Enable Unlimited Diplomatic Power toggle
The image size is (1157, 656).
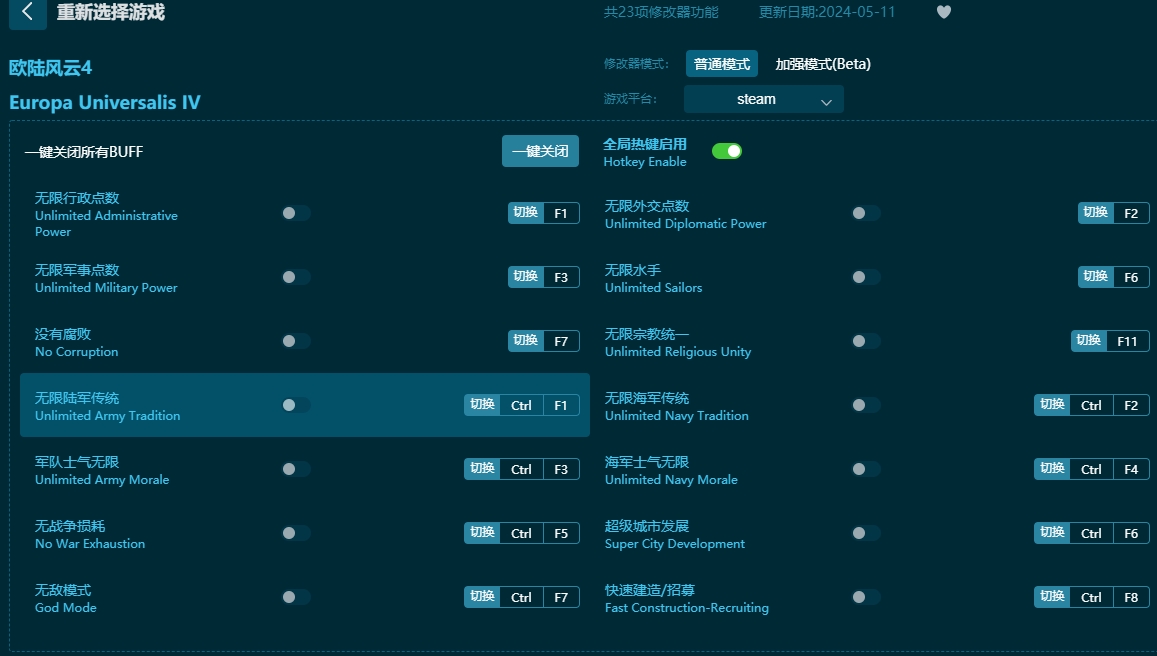point(866,213)
